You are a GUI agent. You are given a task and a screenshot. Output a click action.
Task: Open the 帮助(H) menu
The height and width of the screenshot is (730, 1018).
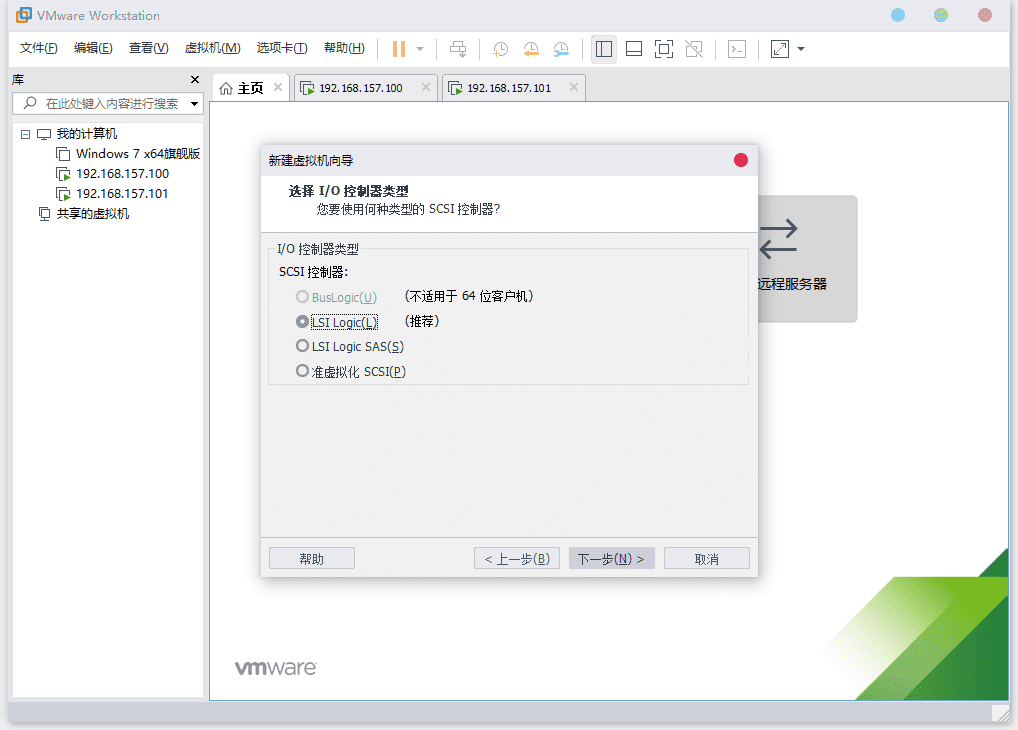pyautogui.click(x=344, y=48)
